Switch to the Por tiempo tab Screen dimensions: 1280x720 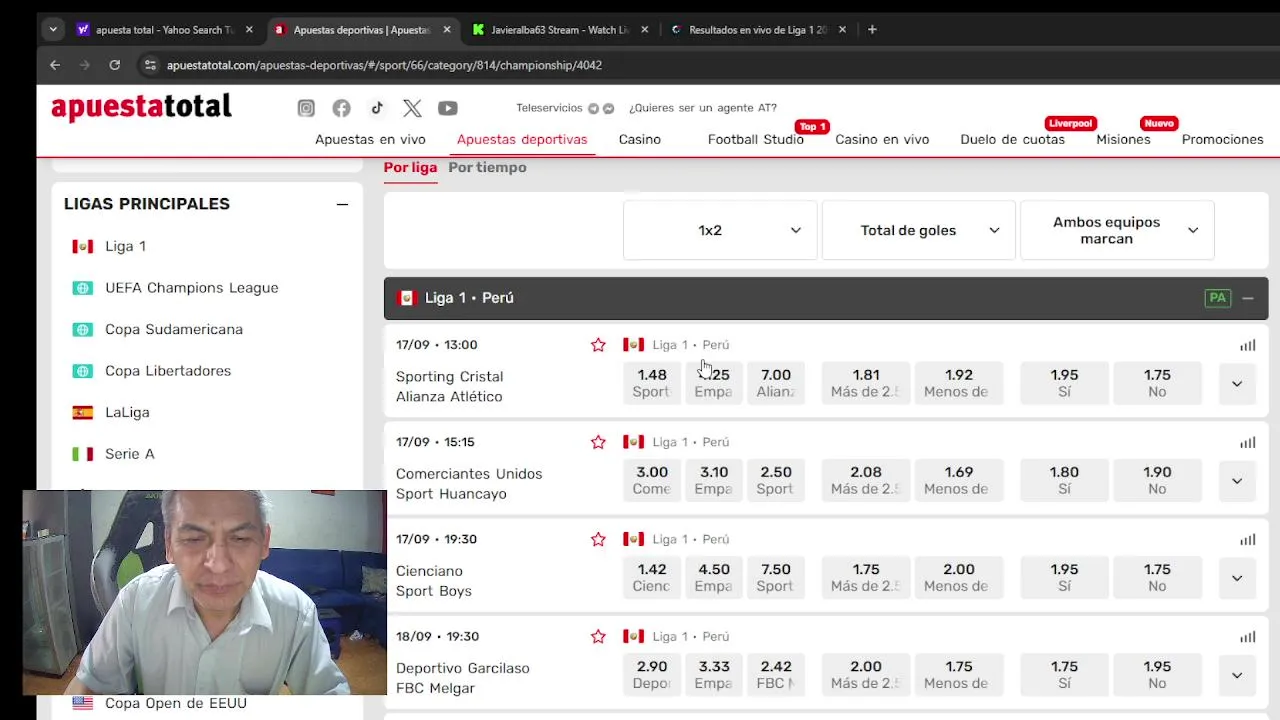point(487,167)
